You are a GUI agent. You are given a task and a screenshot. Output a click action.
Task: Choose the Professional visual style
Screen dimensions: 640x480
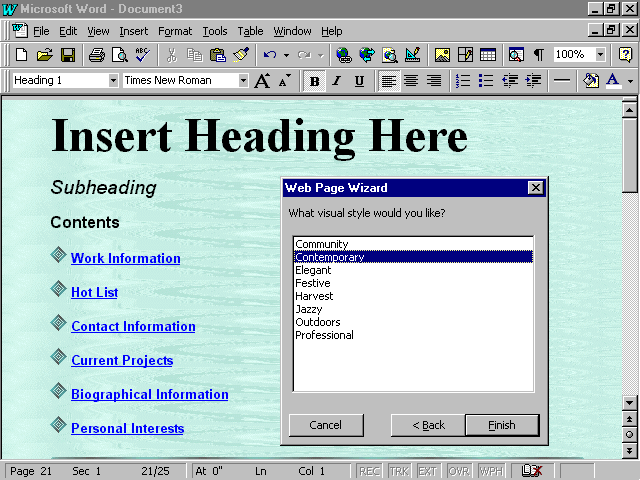[413, 335]
